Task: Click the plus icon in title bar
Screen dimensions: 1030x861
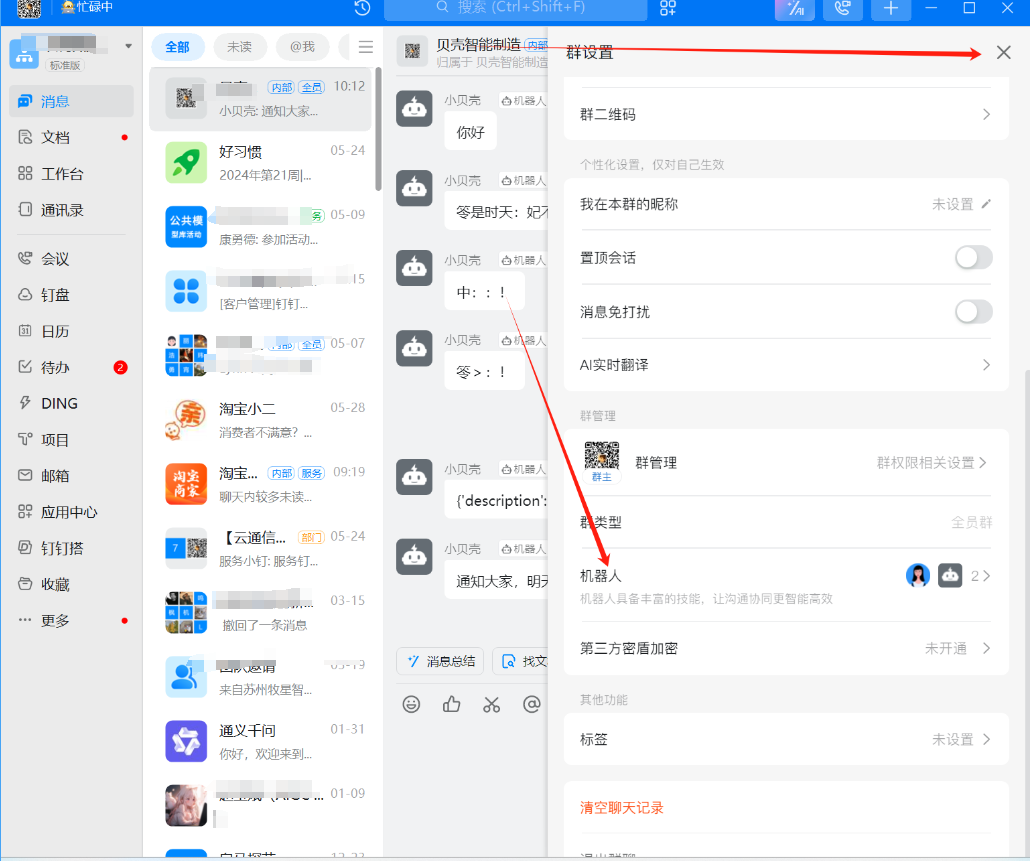Action: pos(891,9)
